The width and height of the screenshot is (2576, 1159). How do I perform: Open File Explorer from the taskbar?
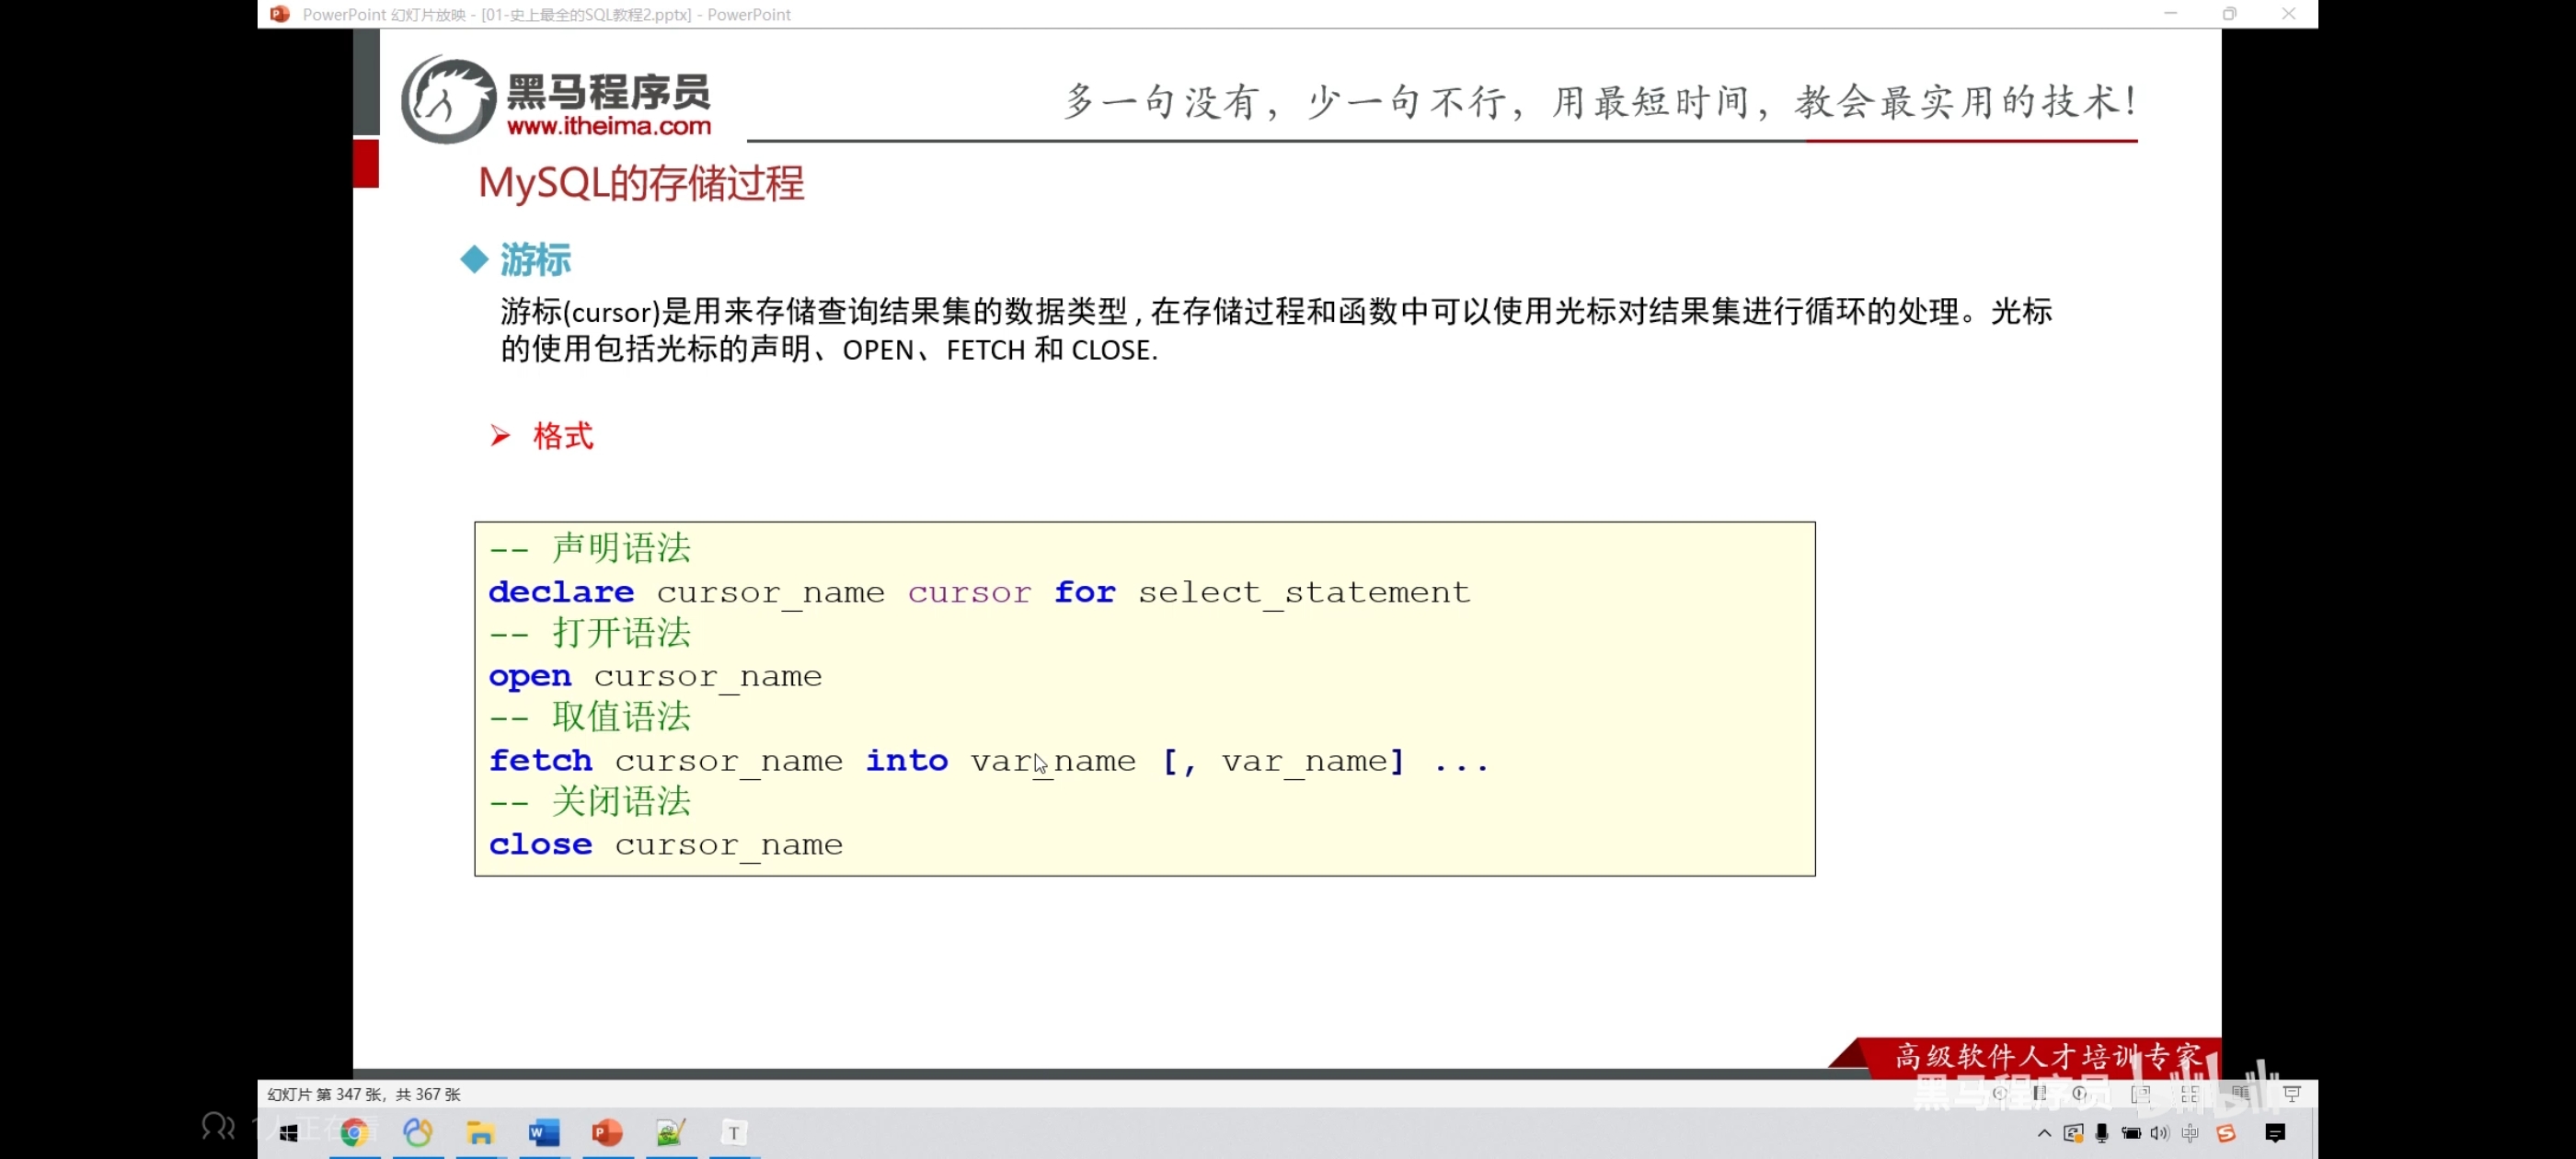[480, 1132]
